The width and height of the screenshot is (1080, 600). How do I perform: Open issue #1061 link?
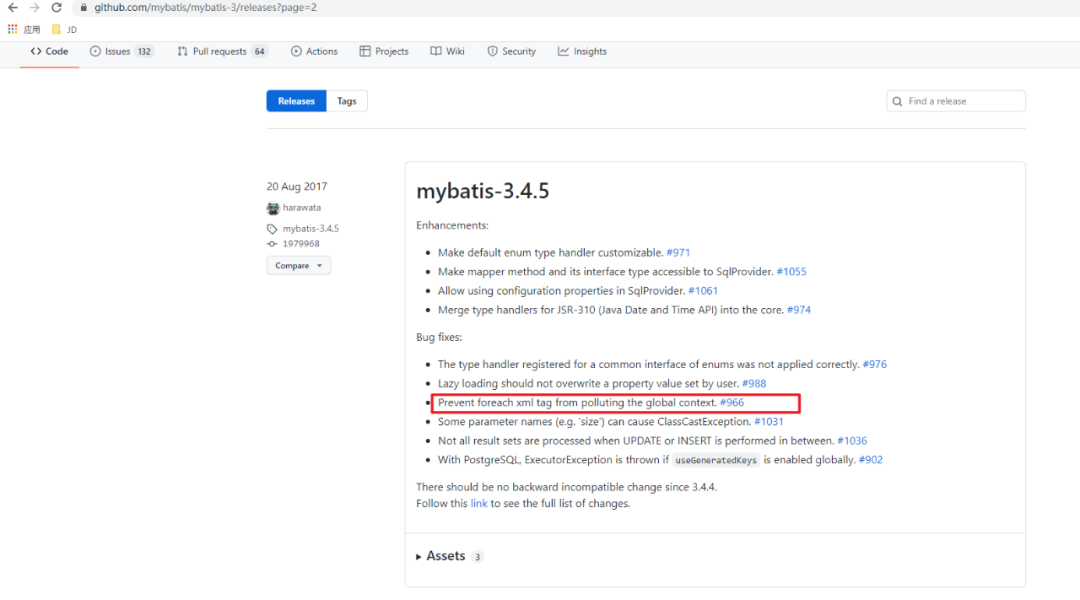(703, 291)
